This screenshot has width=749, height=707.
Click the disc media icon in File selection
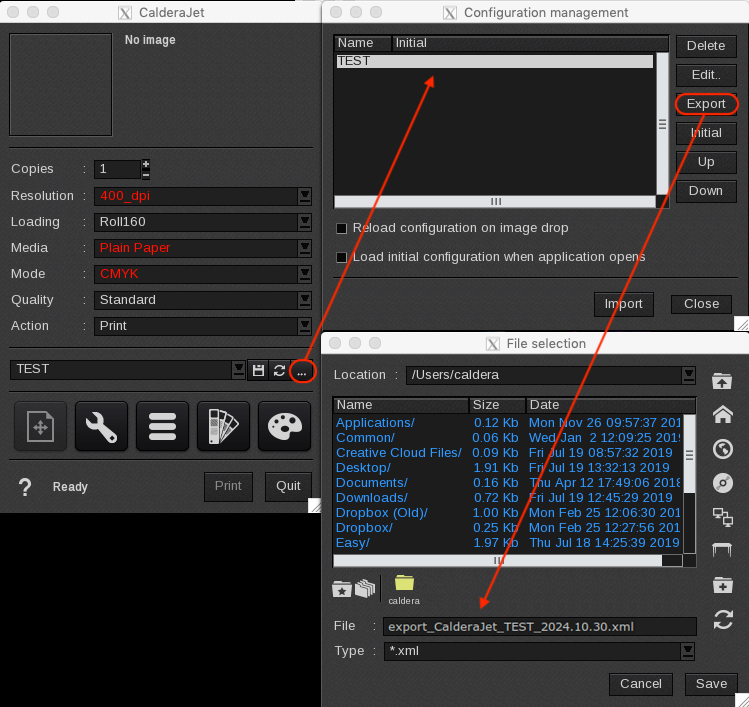pyautogui.click(x=723, y=483)
